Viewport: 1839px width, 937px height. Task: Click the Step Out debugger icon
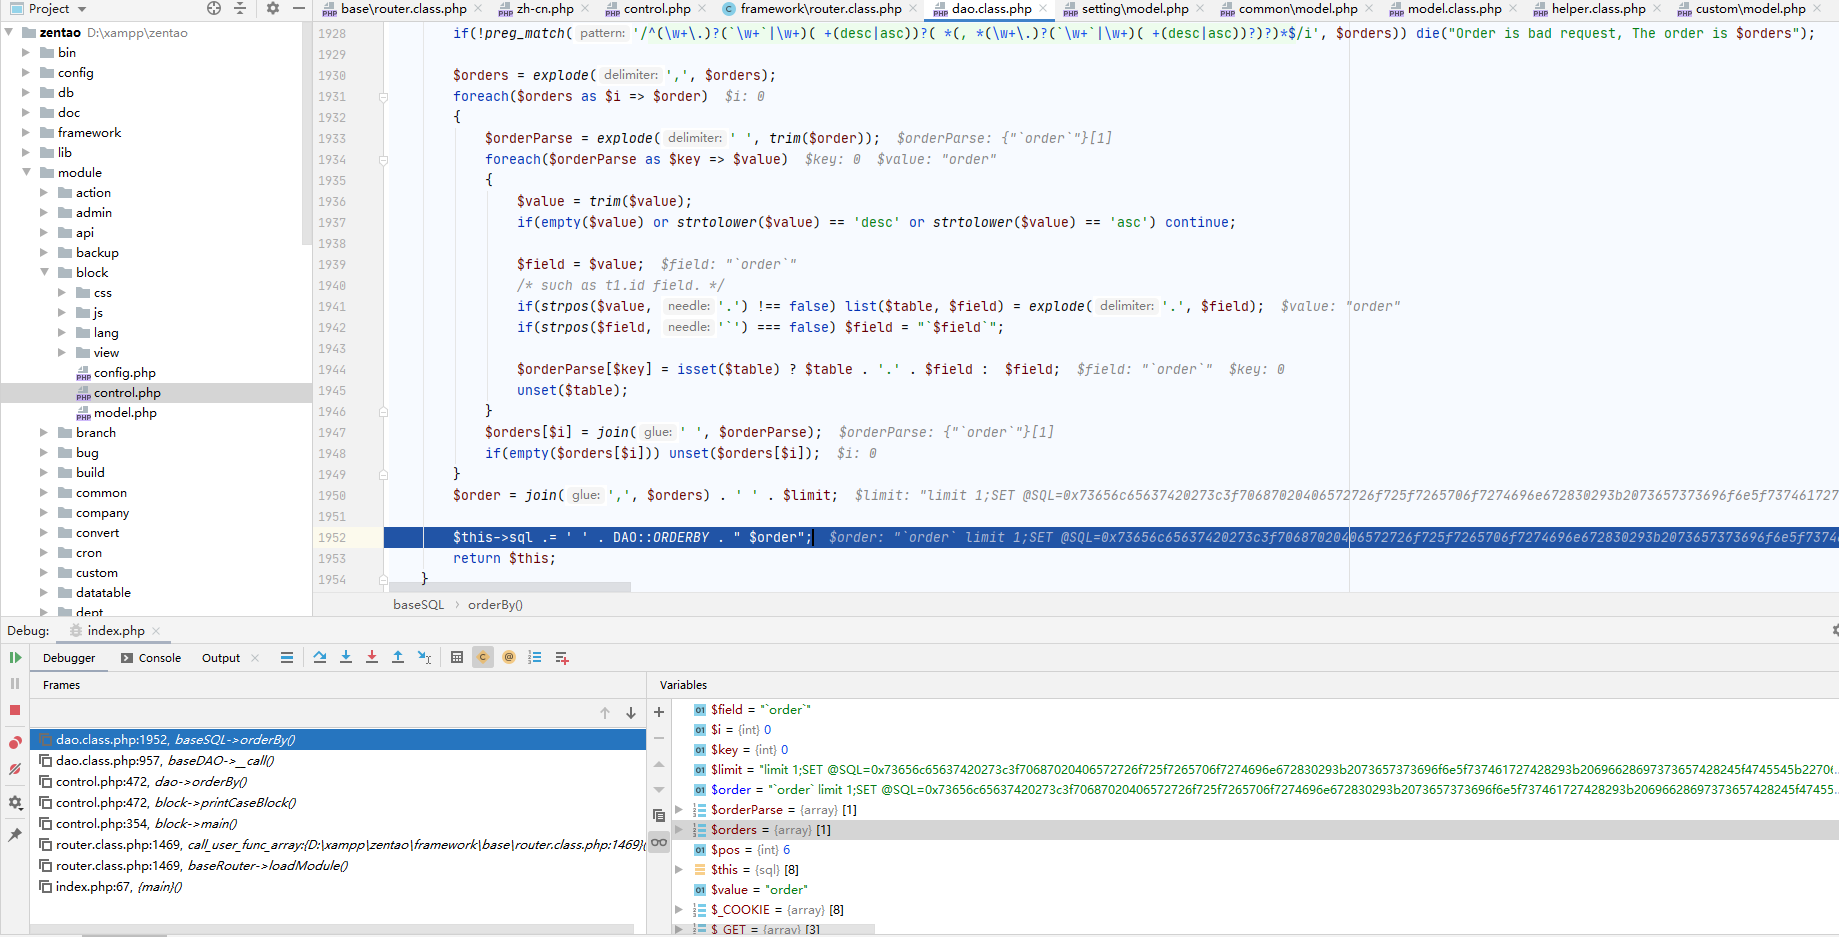(x=398, y=657)
